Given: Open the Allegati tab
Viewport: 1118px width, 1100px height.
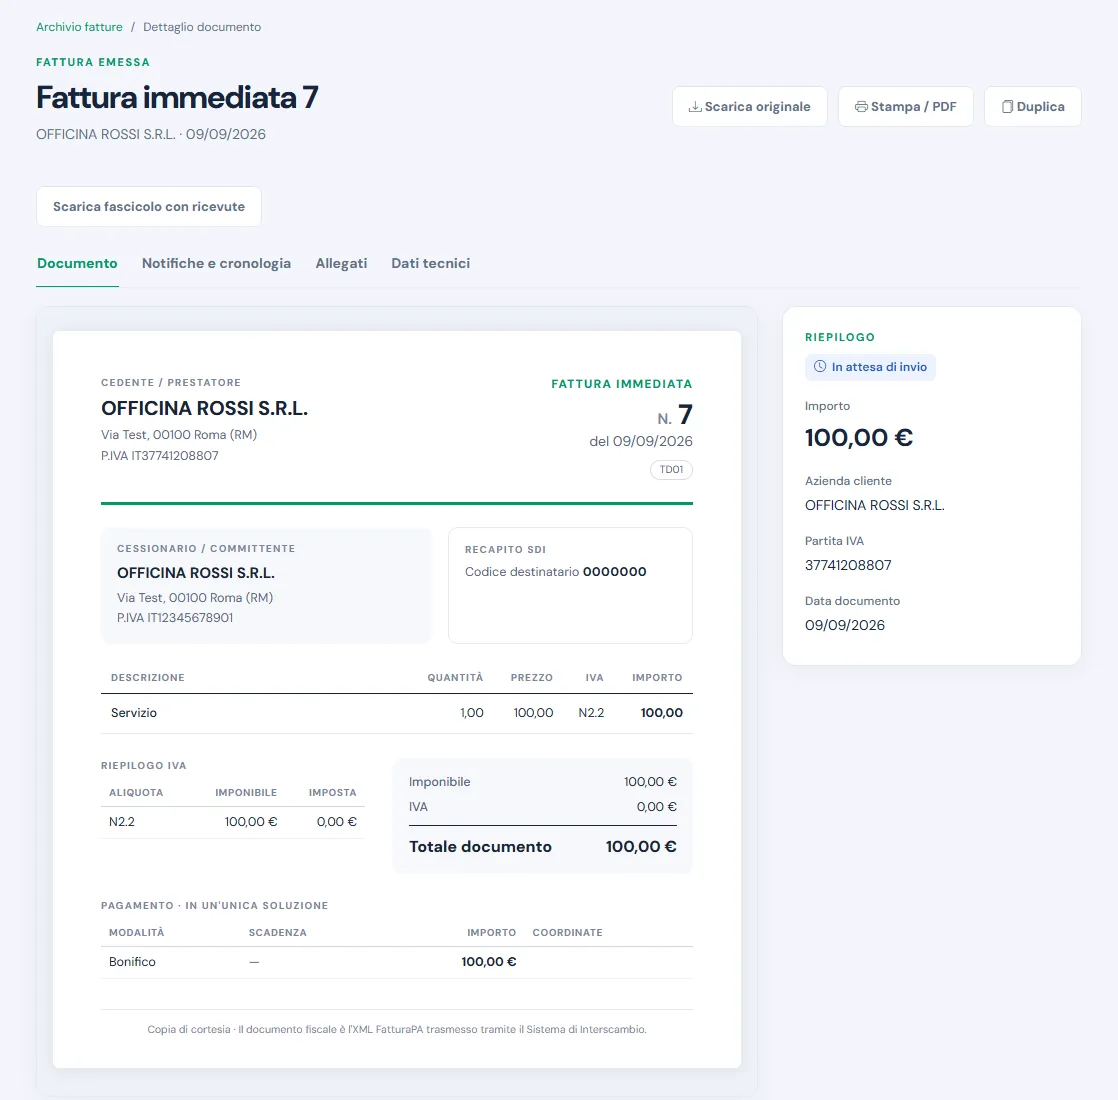Looking at the screenshot, I should click(x=342, y=264).
